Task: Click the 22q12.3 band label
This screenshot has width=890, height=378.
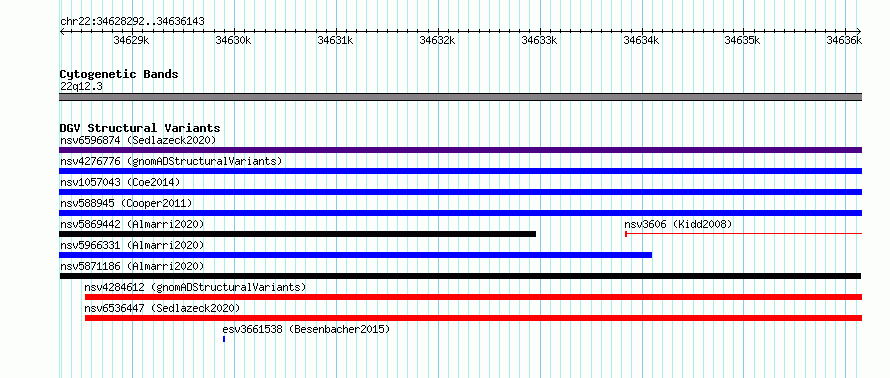Action: (82, 87)
